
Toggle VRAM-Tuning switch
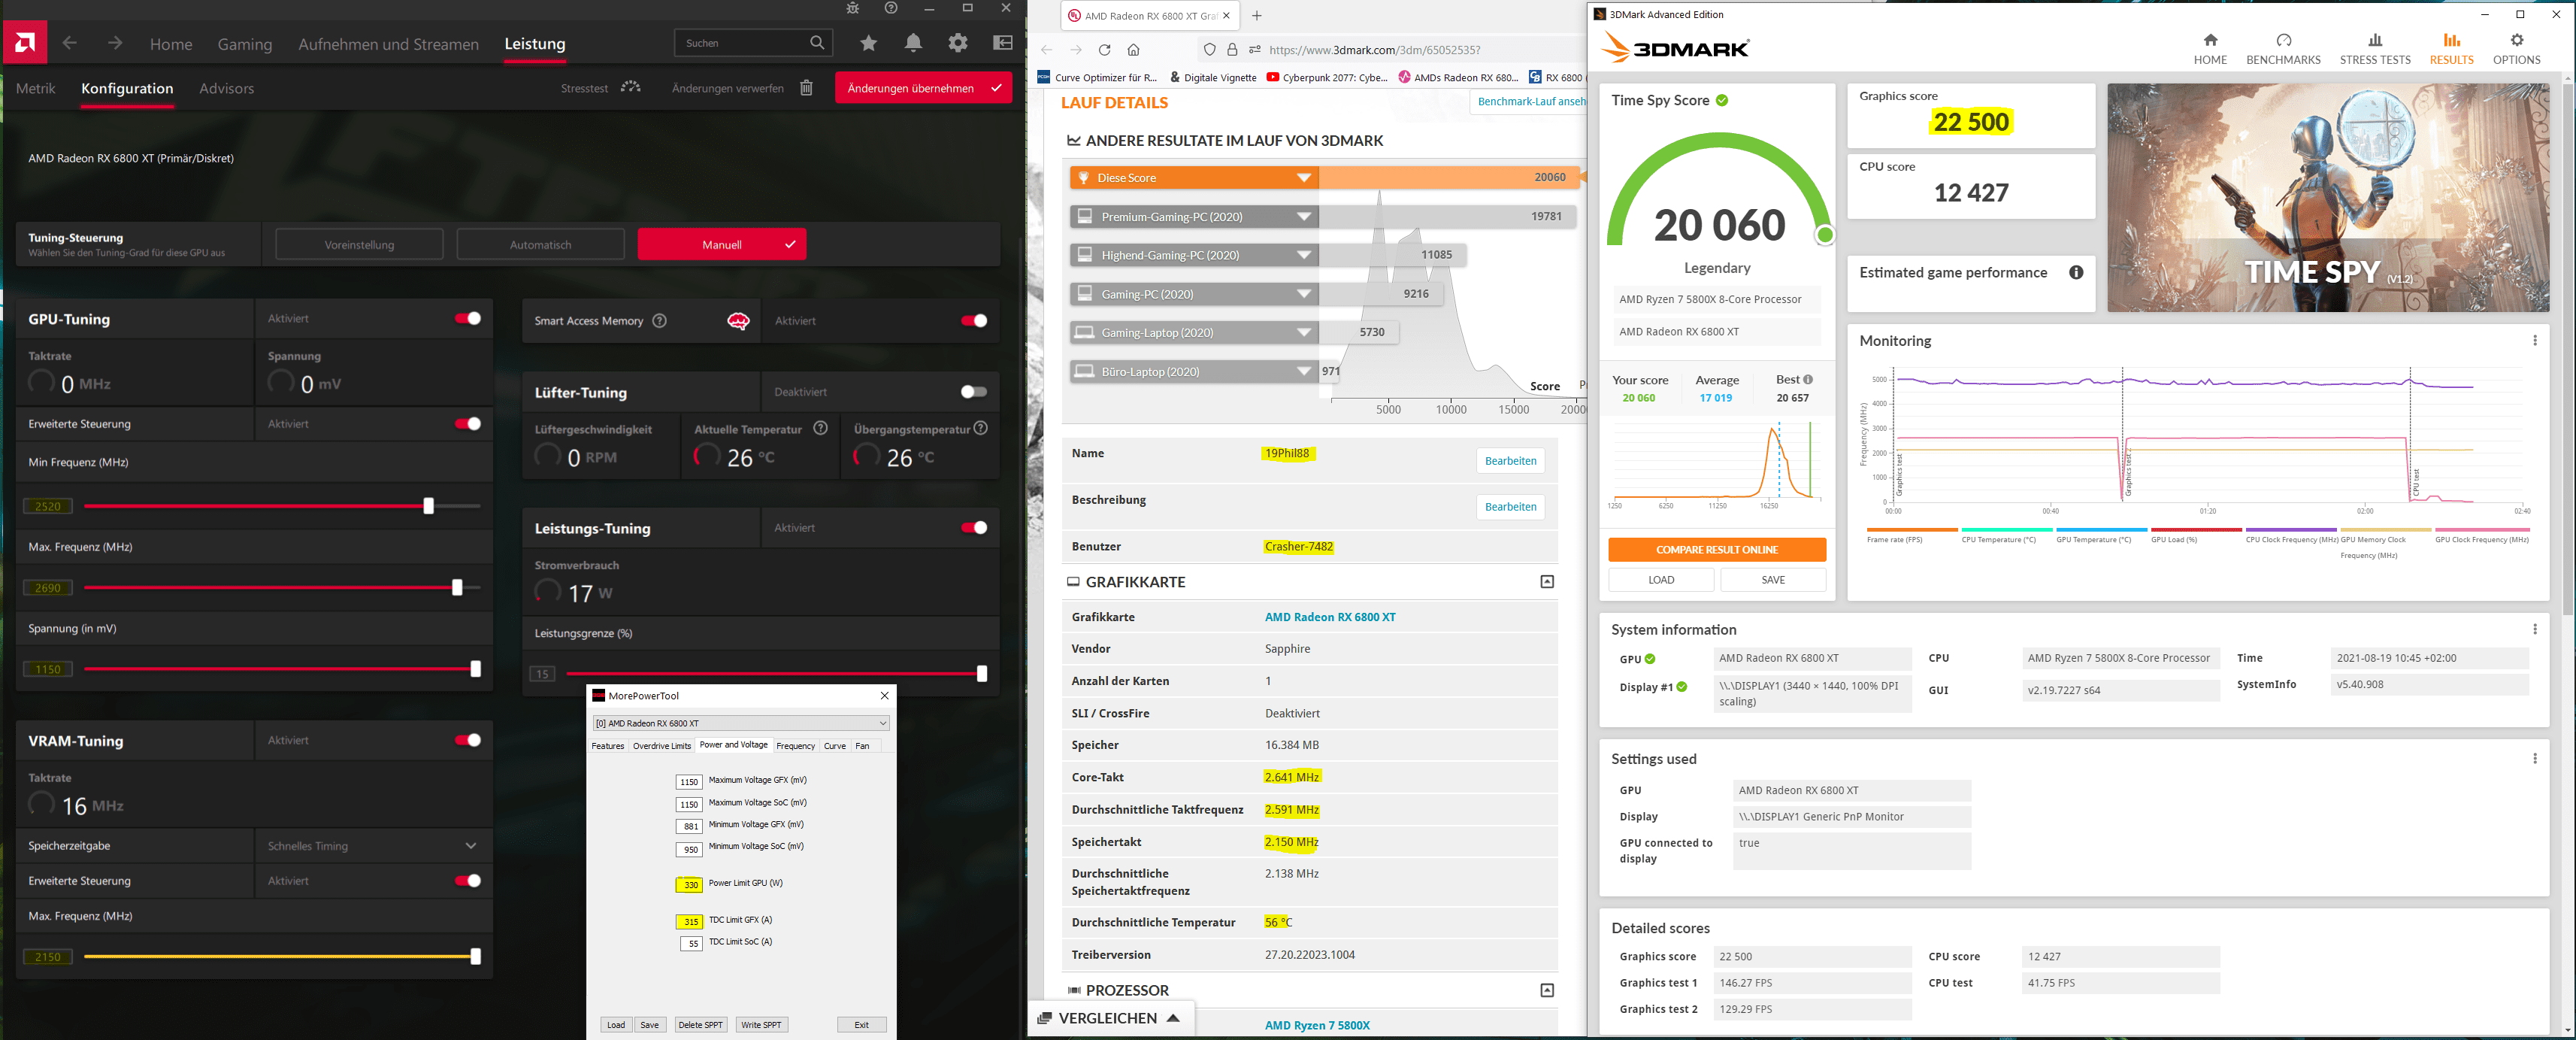(x=468, y=740)
